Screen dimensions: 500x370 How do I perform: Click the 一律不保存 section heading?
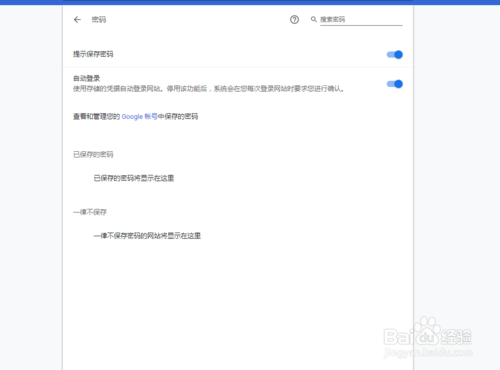(90, 212)
